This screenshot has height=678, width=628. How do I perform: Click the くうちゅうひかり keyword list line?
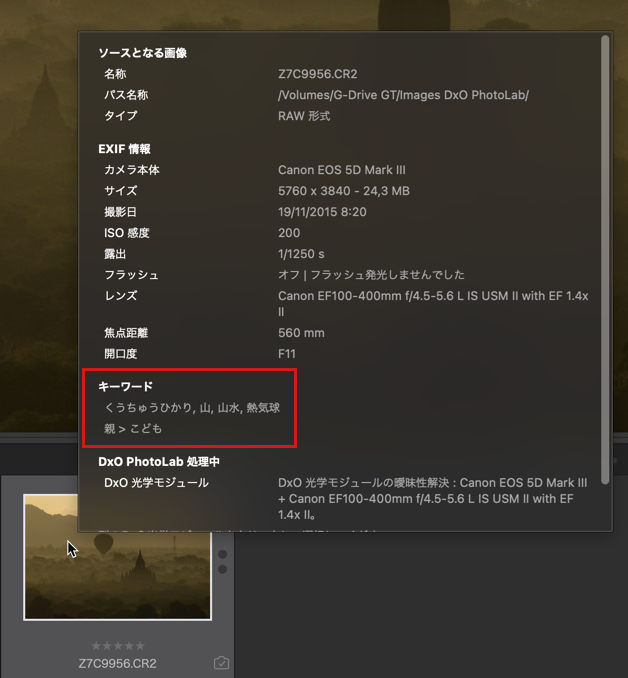192,407
